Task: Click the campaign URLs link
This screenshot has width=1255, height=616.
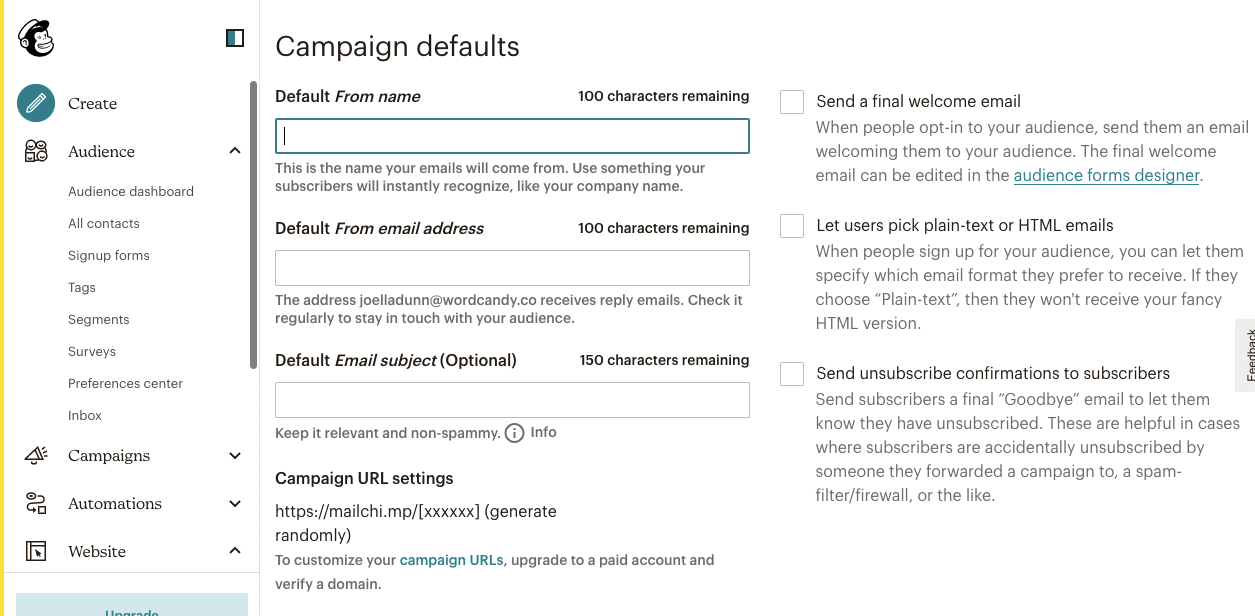Action: tap(451, 560)
